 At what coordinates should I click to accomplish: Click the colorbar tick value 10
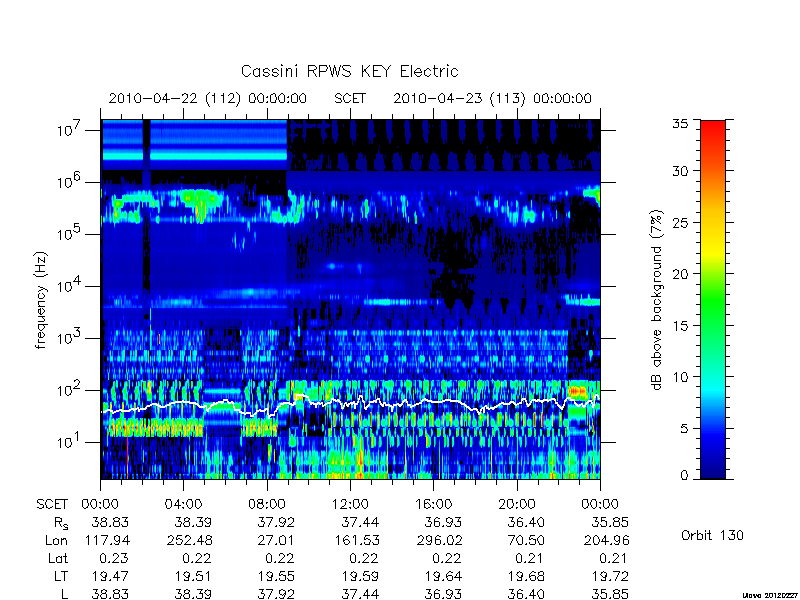pyautogui.click(x=680, y=377)
